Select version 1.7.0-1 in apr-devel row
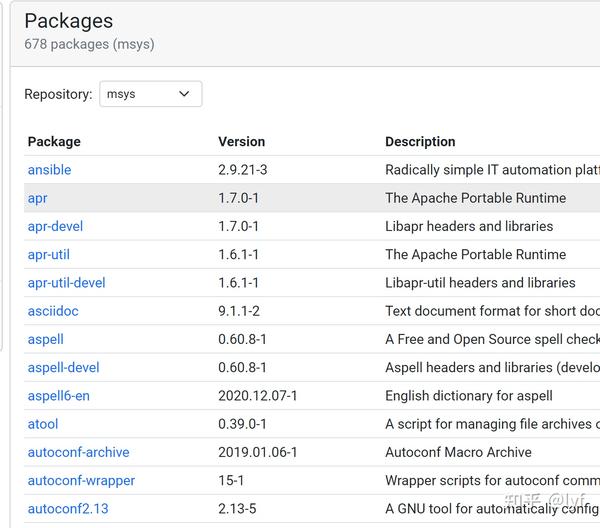Image resolution: width=600 pixels, height=528 pixels. point(238,227)
